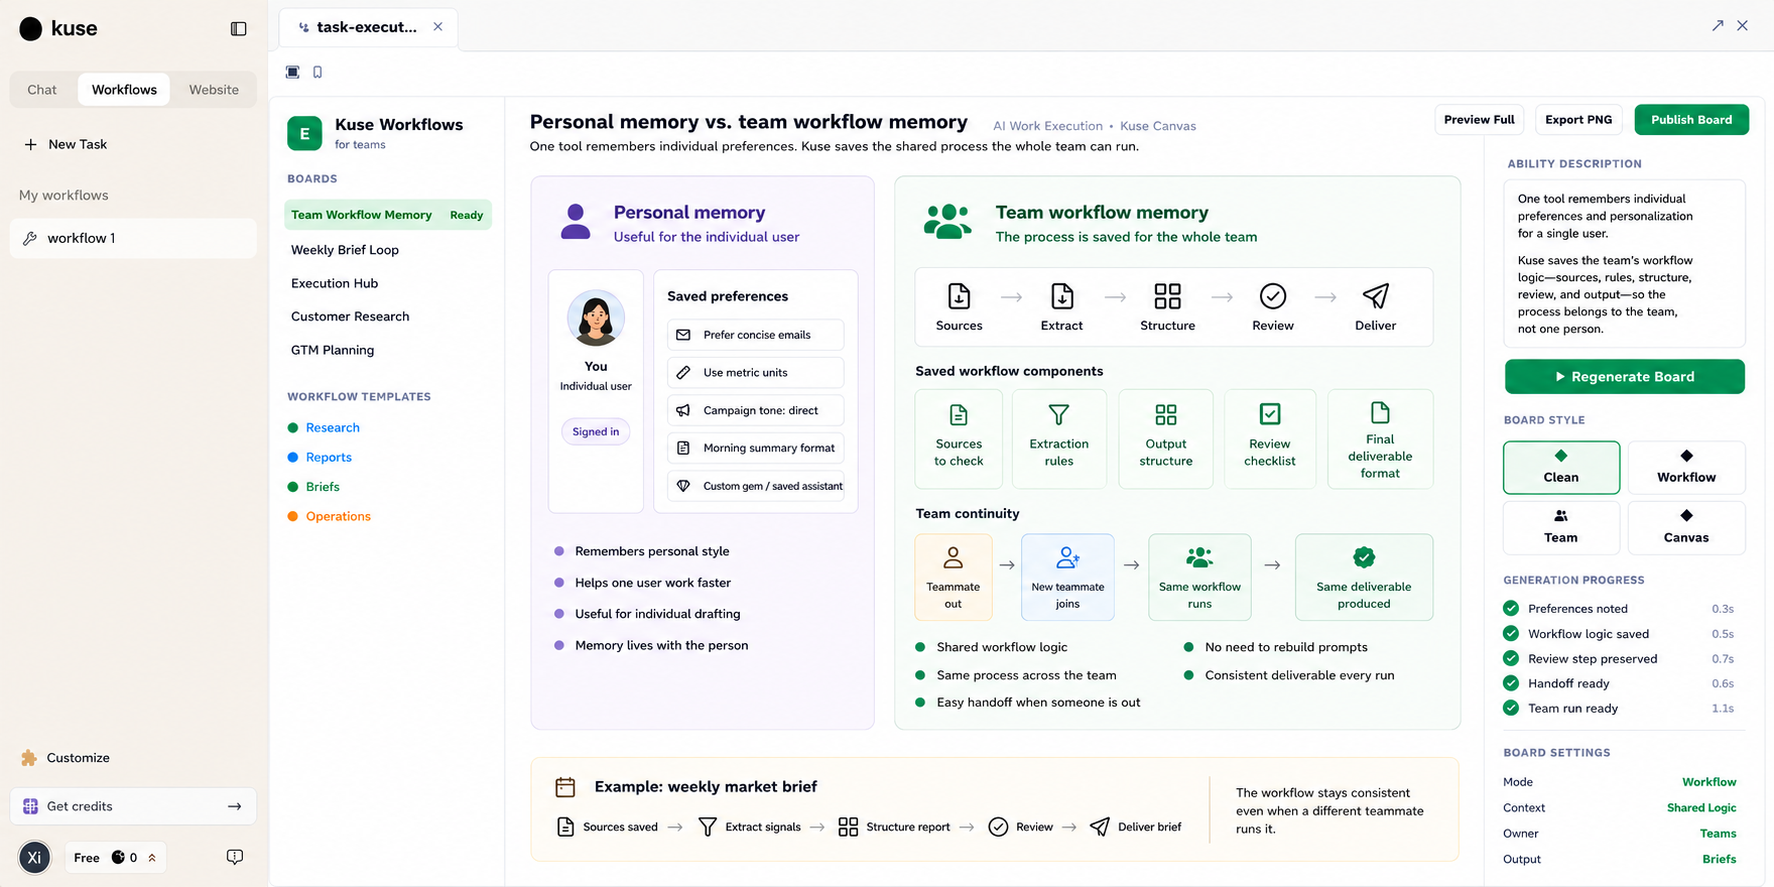Viewport: 1774px width, 887px height.
Task: Select the Sources to check card
Action: point(959,439)
